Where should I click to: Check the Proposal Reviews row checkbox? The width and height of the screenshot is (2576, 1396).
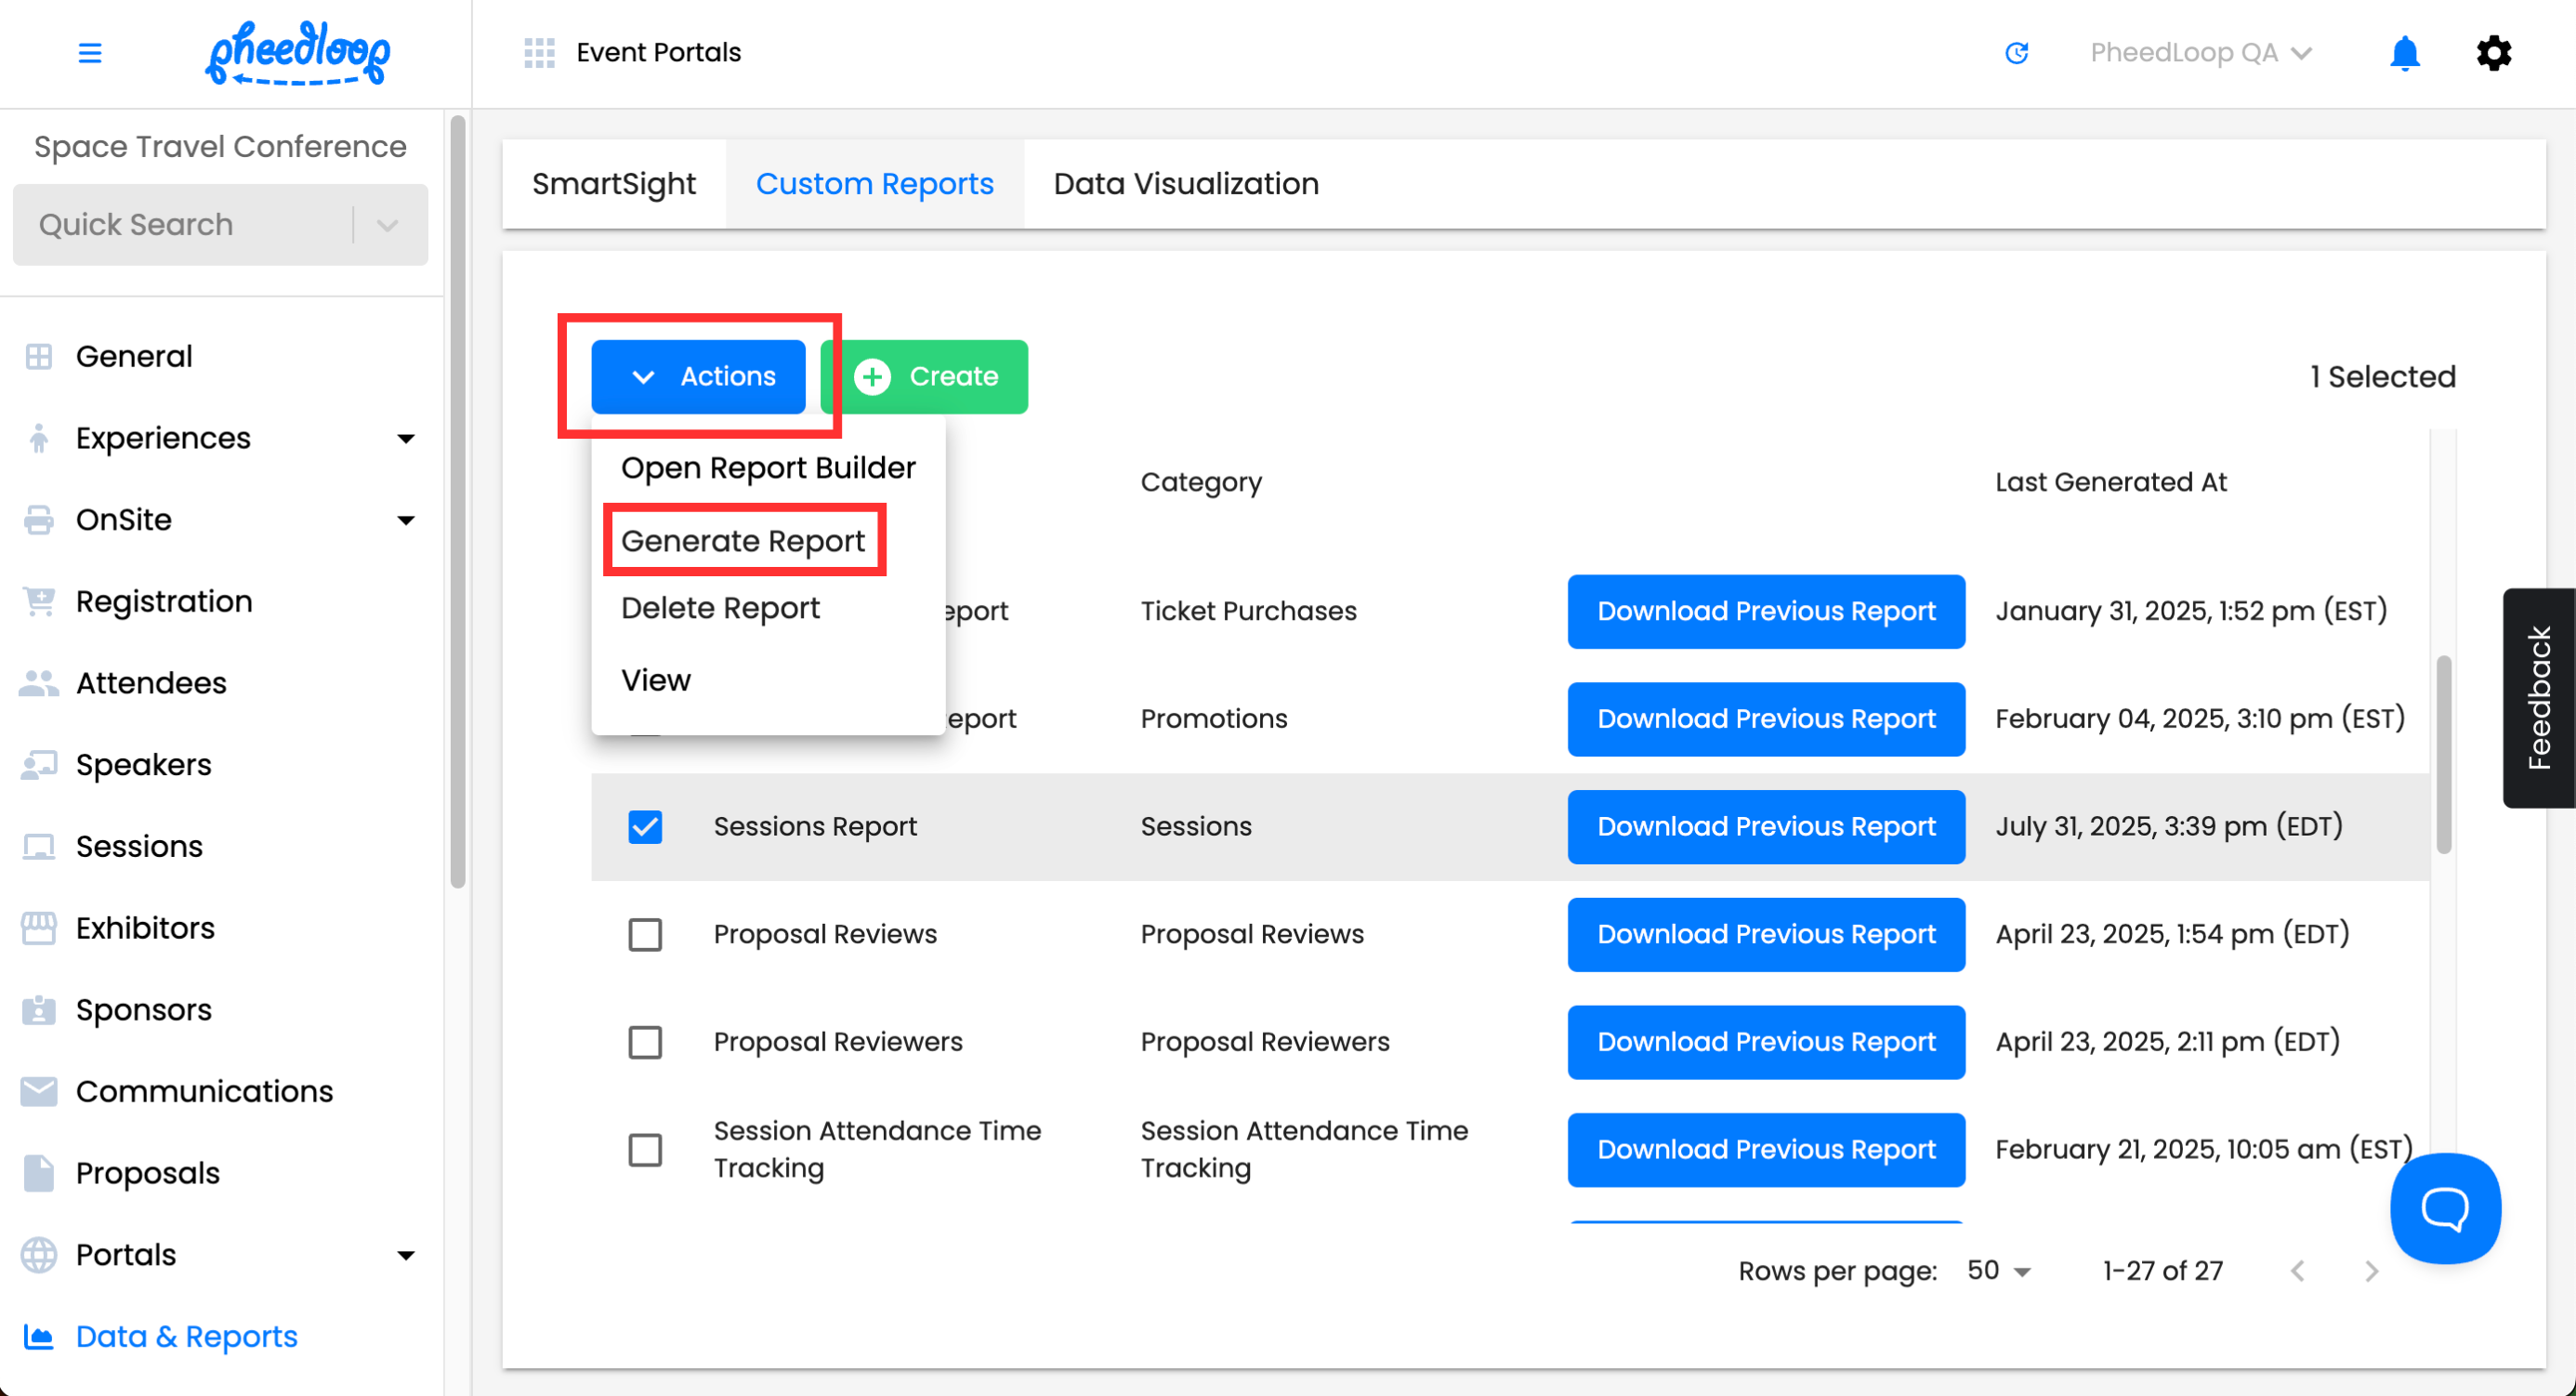(645, 935)
